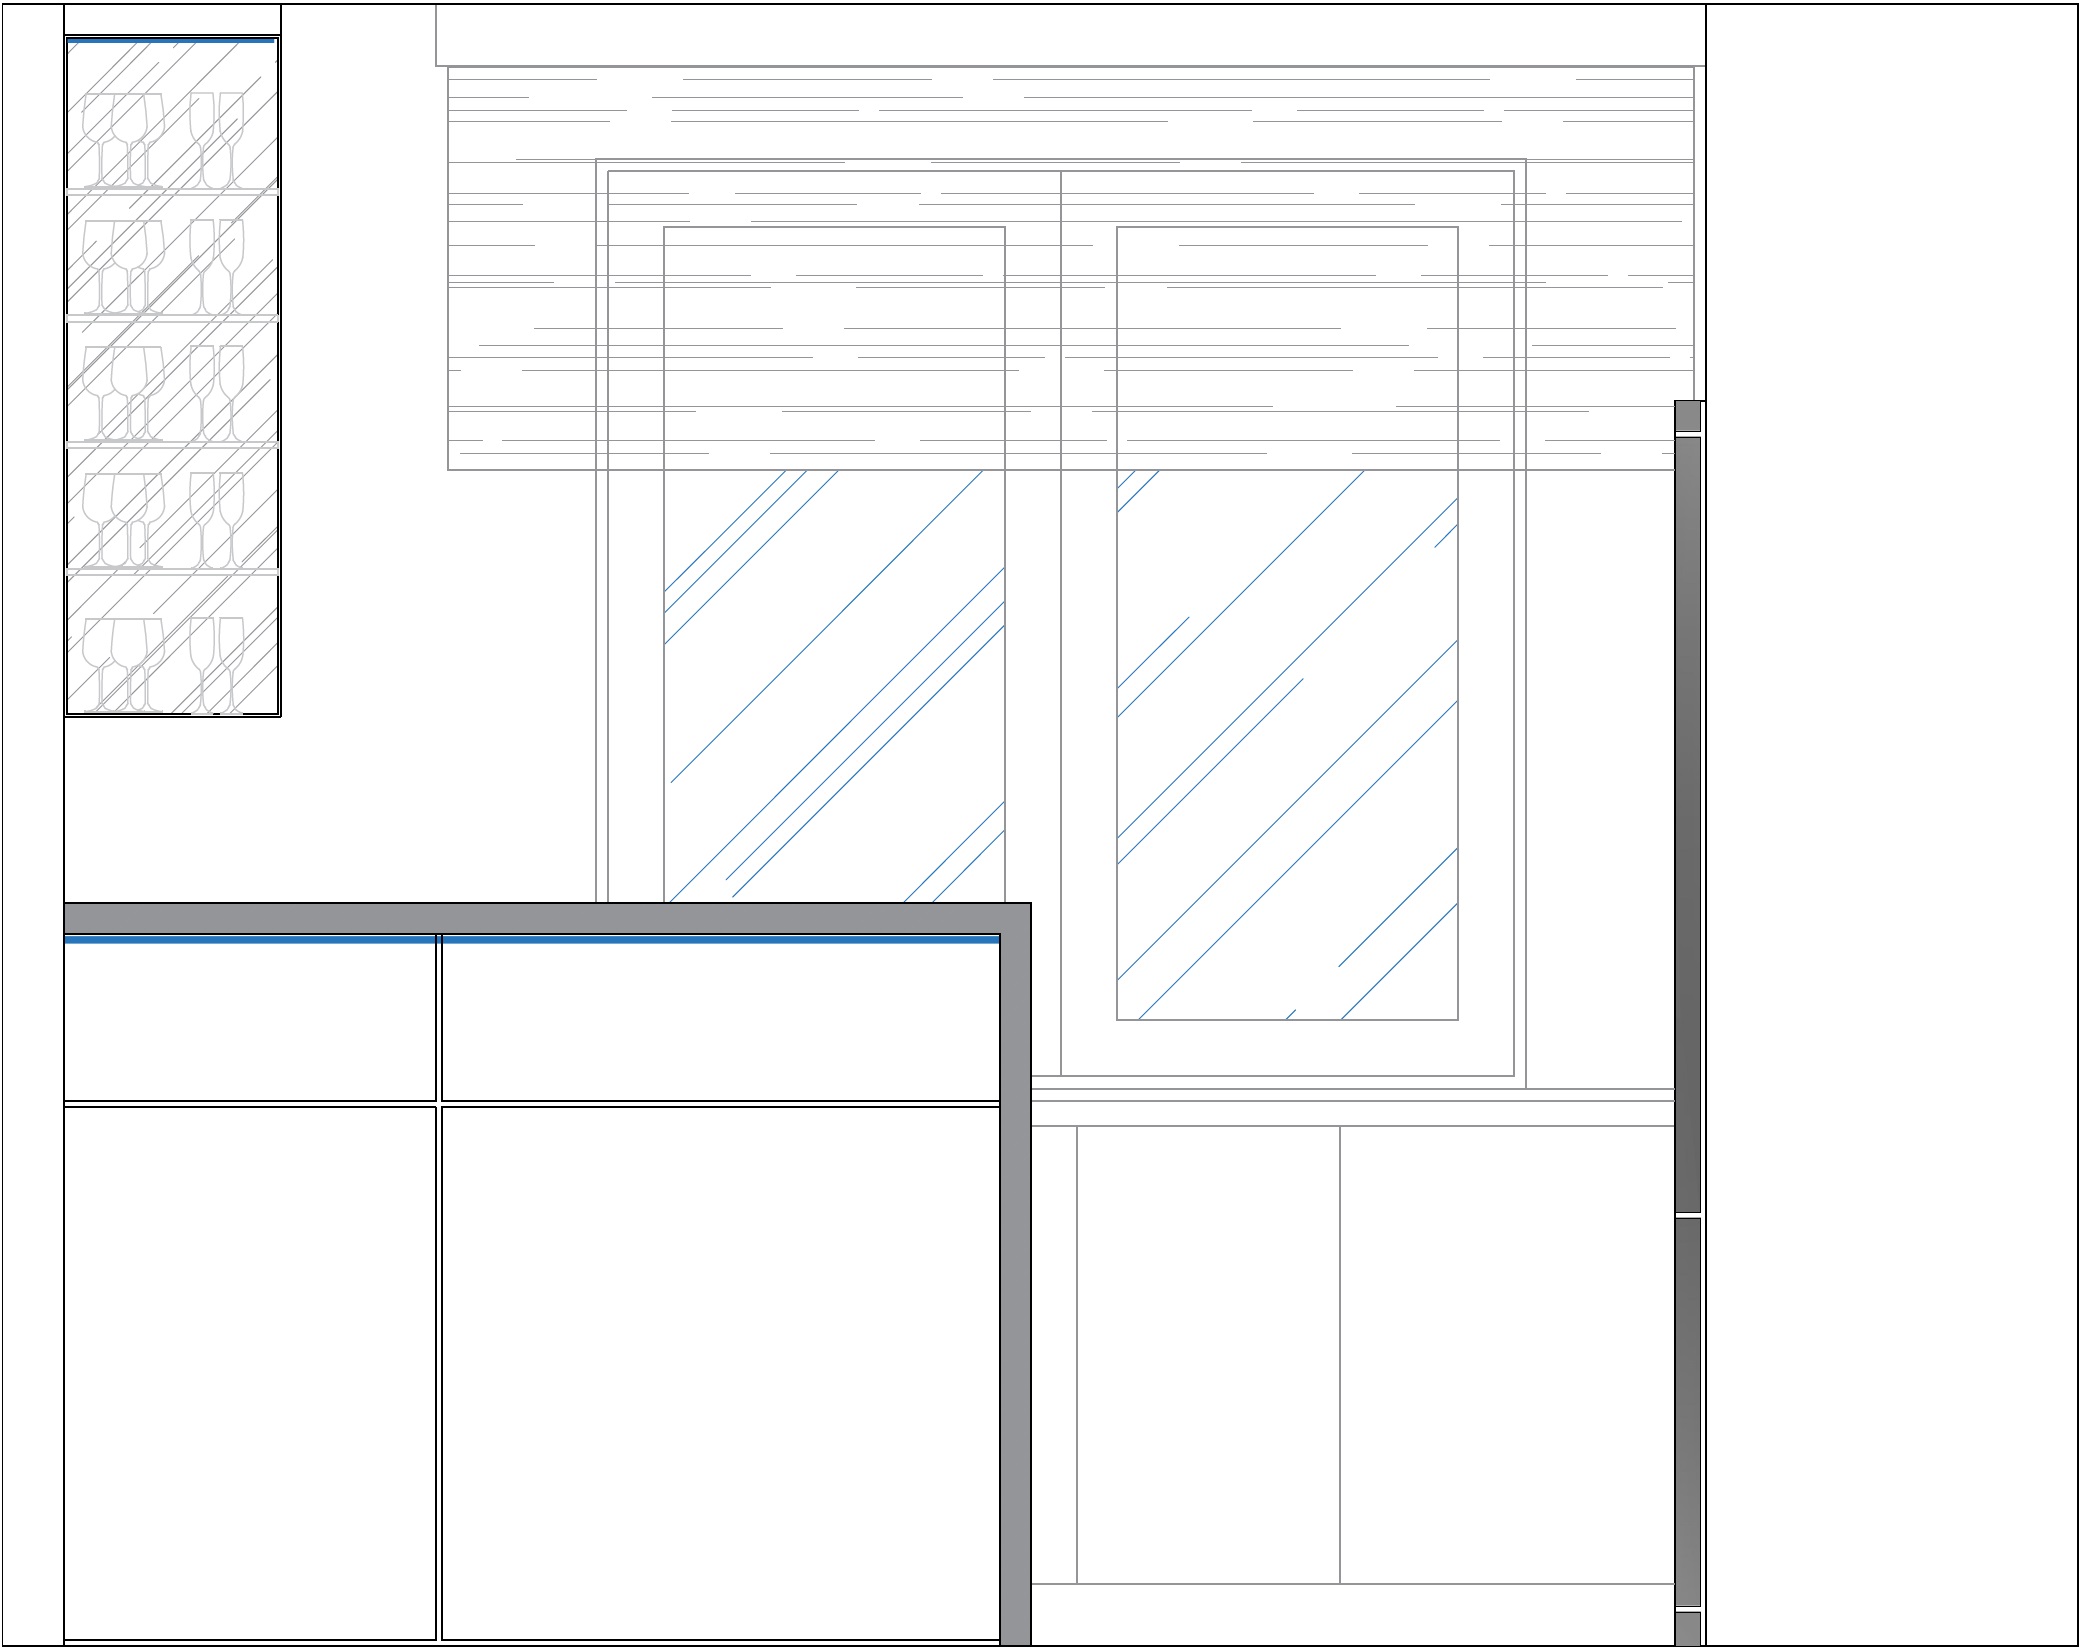The width and height of the screenshot is (2081, 1652).
Task: Select the narrow background base cabinet door
Action: click(x=1207, y=1354)
